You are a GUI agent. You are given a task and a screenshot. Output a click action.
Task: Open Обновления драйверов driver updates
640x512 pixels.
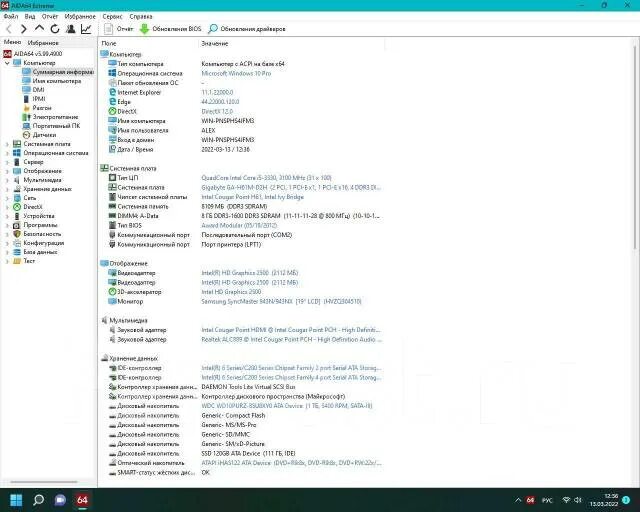(x=247, y=29)
